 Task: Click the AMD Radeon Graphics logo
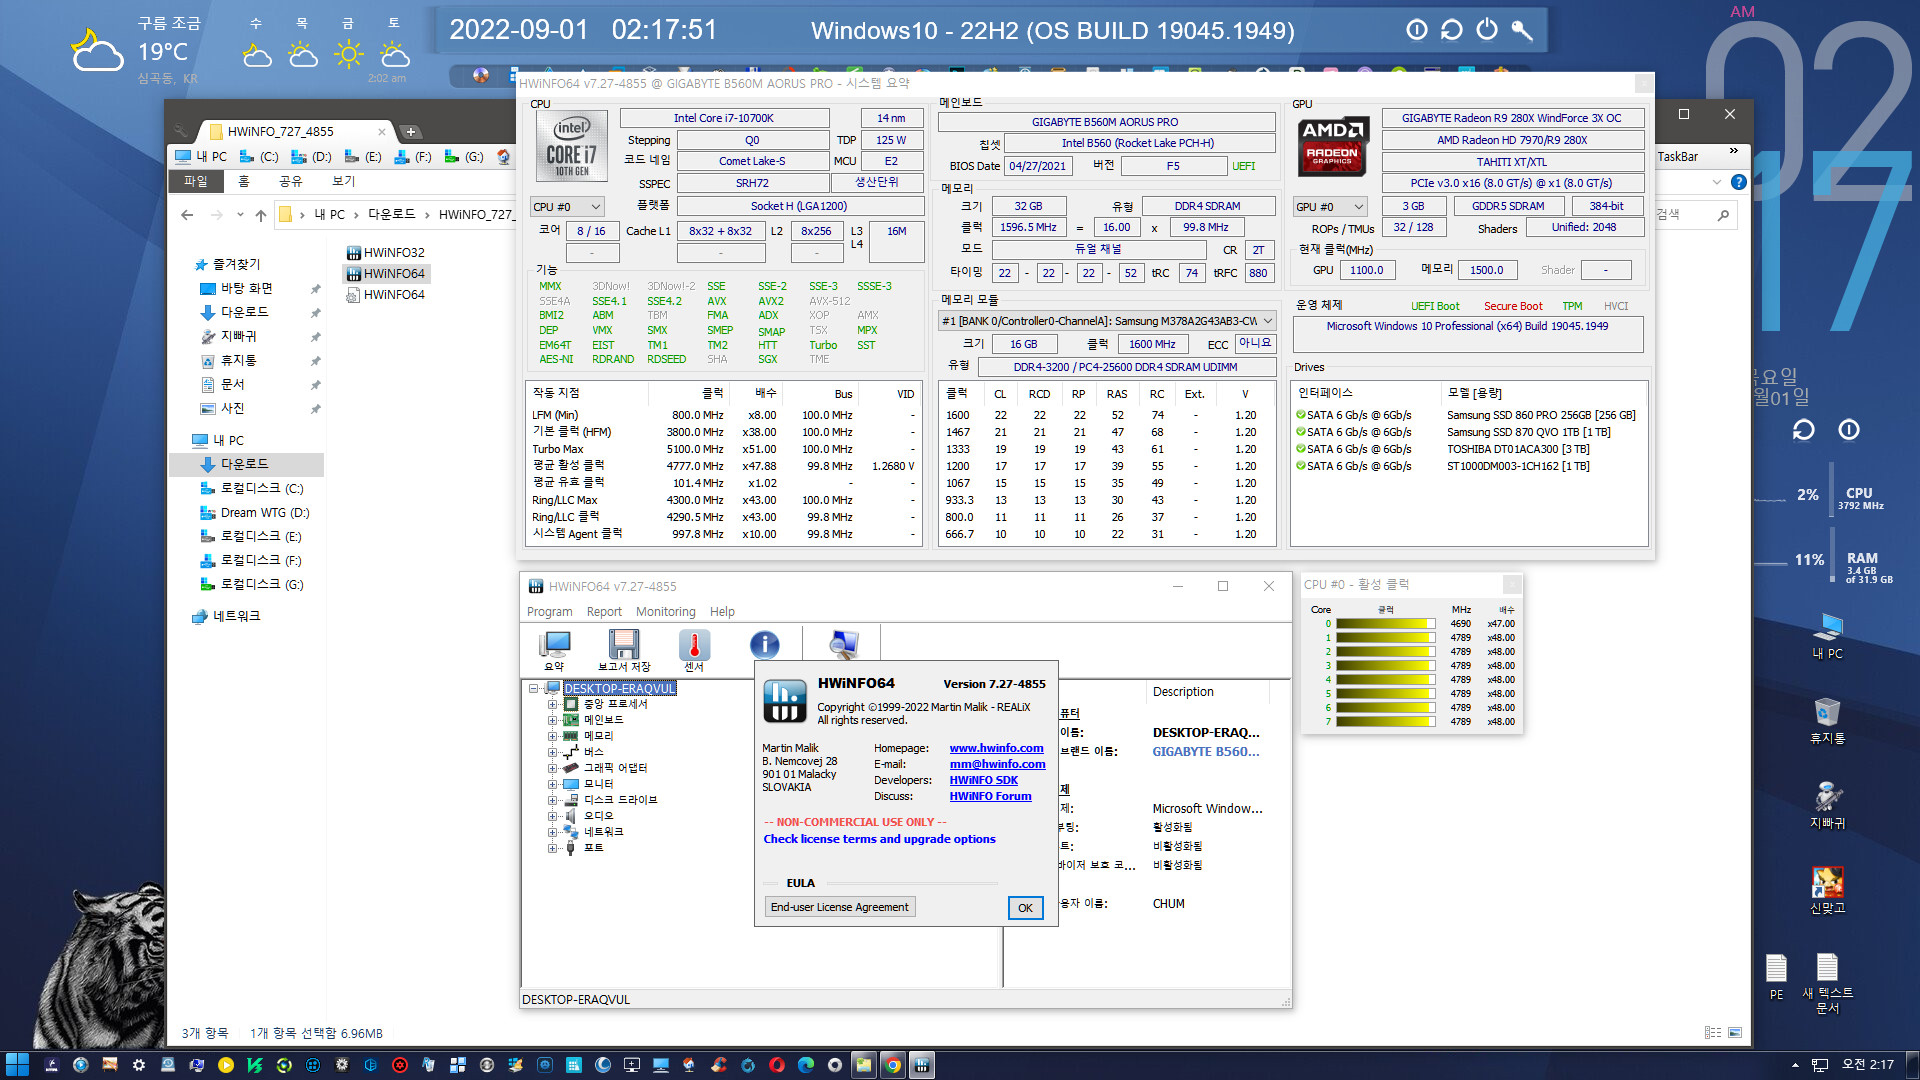pyautogui.click(x=1332, y=146)
